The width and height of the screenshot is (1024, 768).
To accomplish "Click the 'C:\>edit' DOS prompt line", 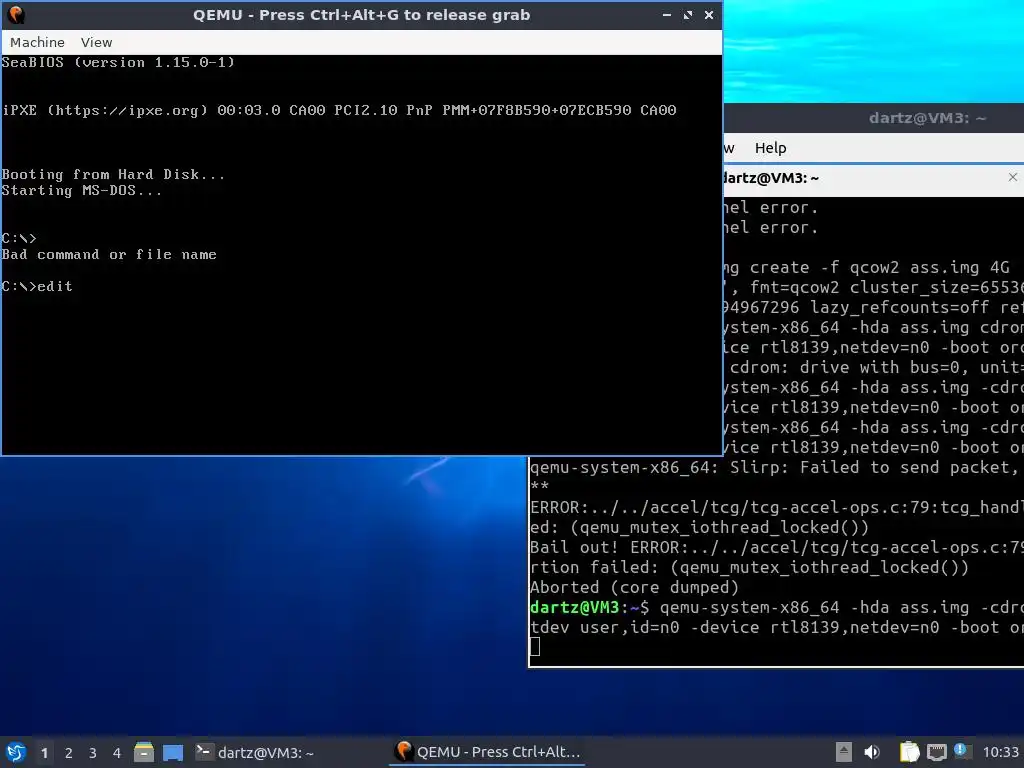I will coord(37,286).
